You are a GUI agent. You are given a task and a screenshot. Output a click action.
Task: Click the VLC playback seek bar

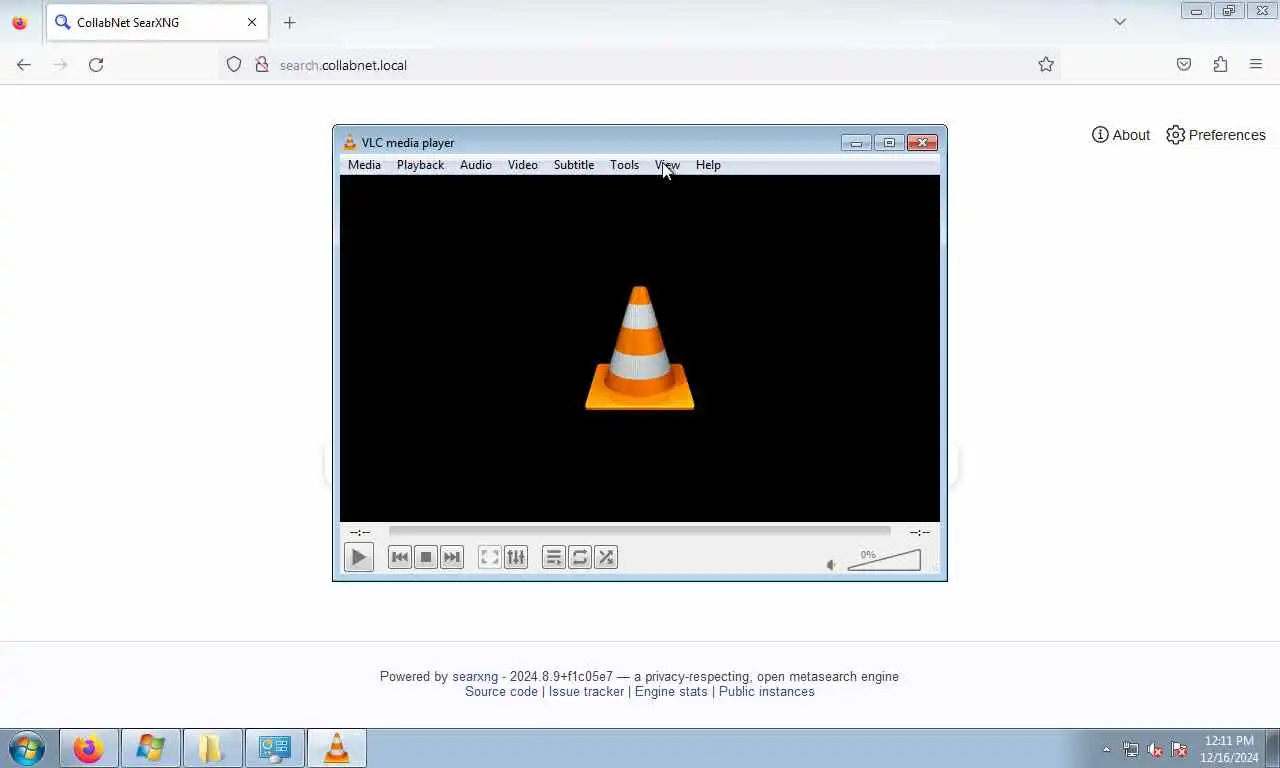coord(639,531)
